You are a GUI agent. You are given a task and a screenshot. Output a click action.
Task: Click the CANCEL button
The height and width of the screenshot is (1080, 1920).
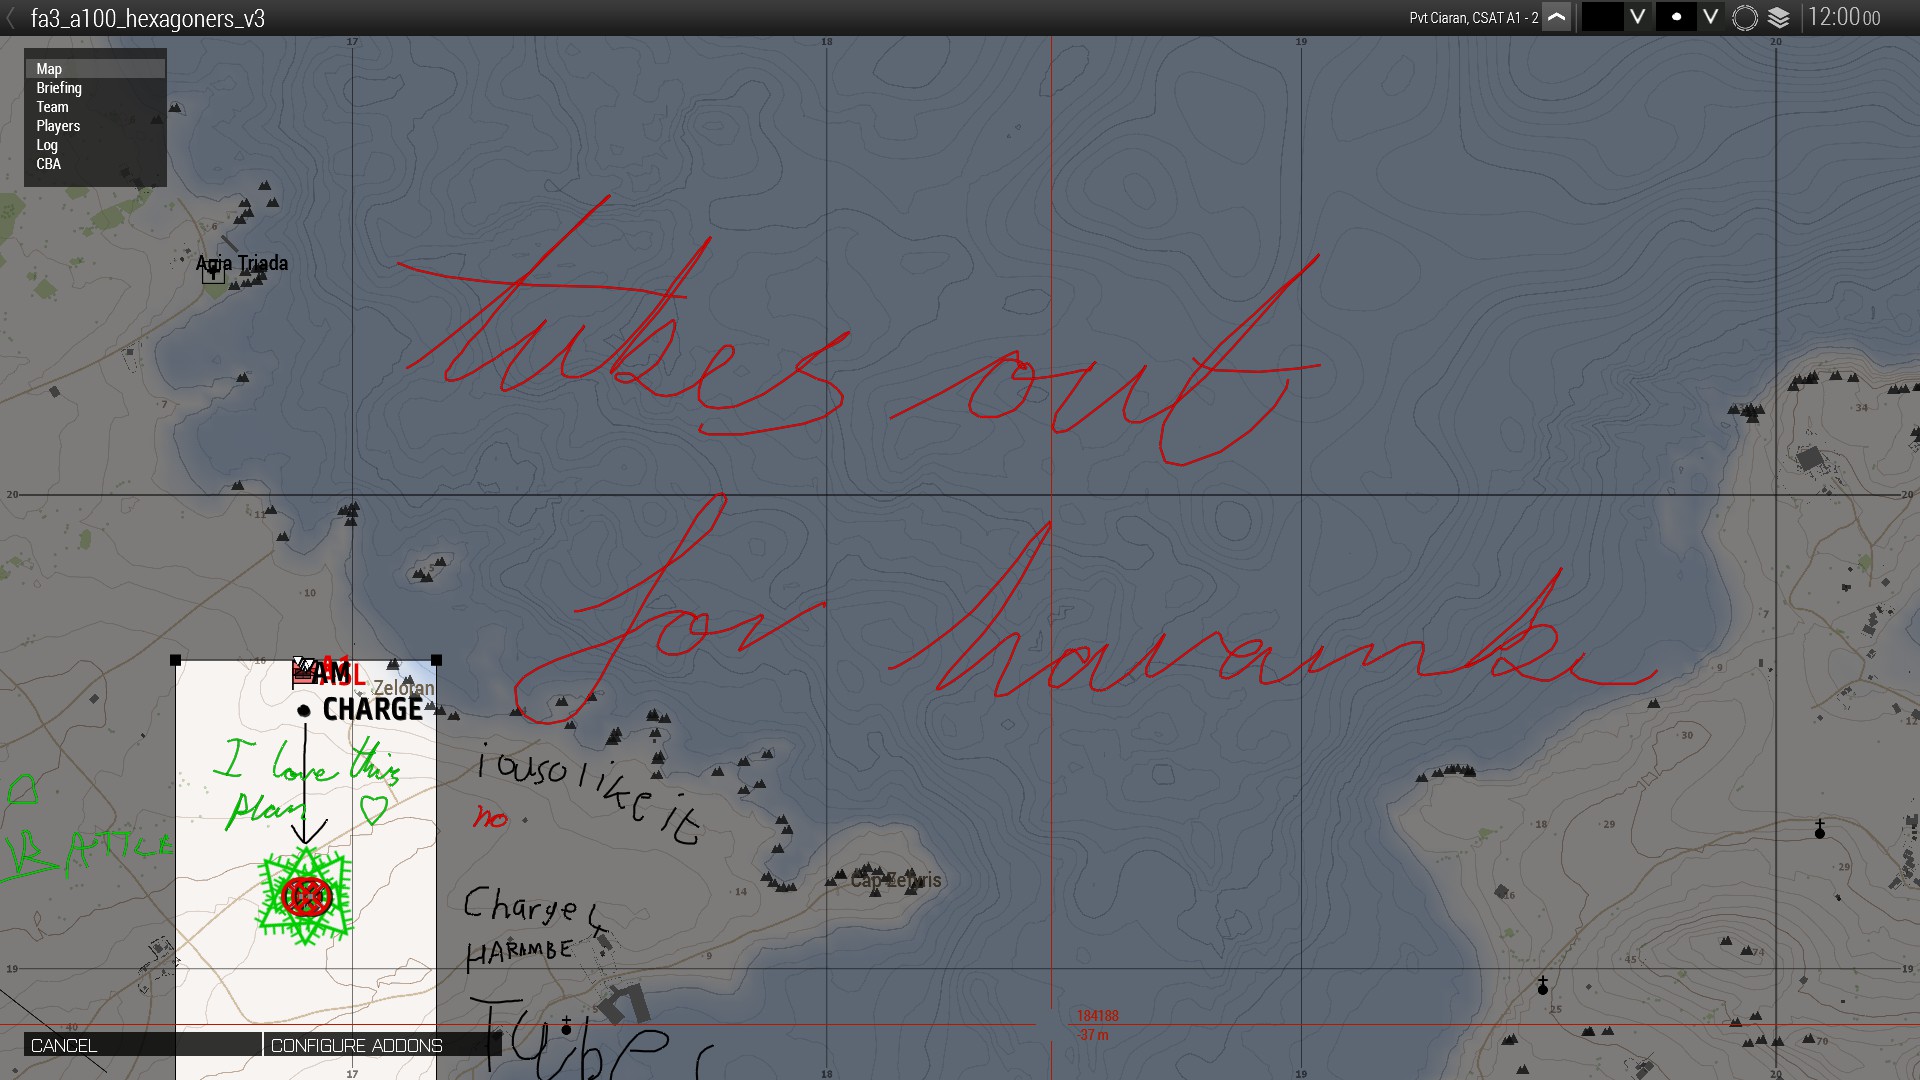tap(142, 1045)
